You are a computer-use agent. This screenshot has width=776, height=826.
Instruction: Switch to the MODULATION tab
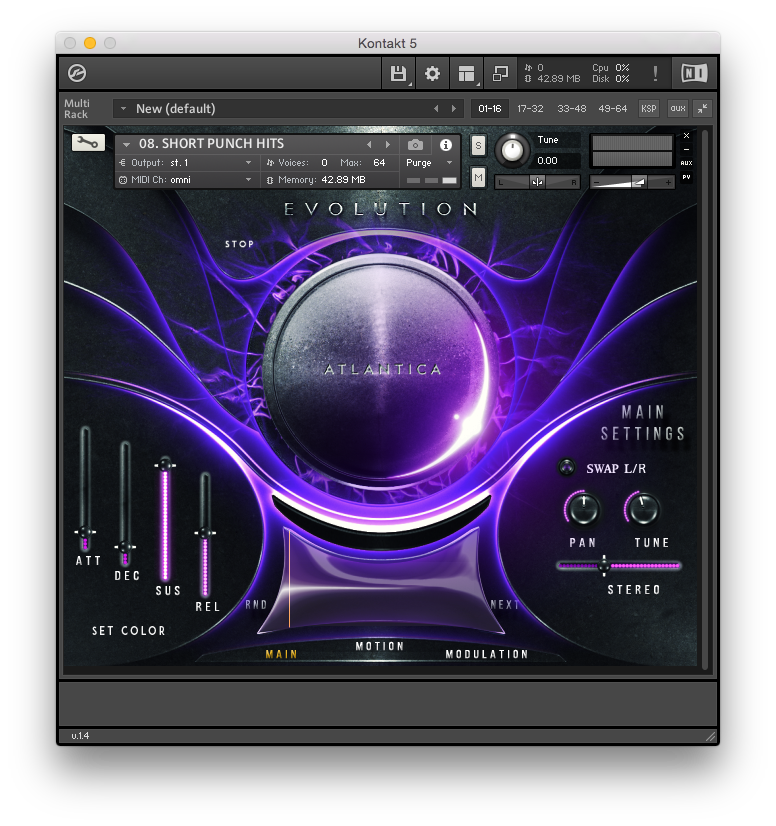coord(487,654)
